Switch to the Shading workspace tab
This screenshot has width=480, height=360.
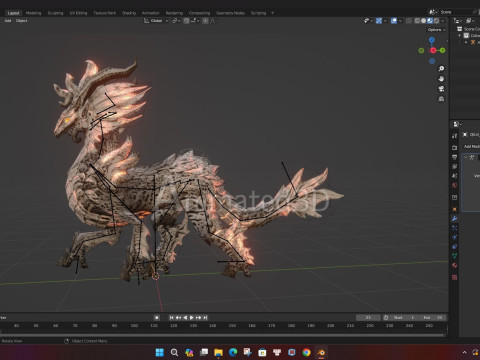tap(129, 13)
